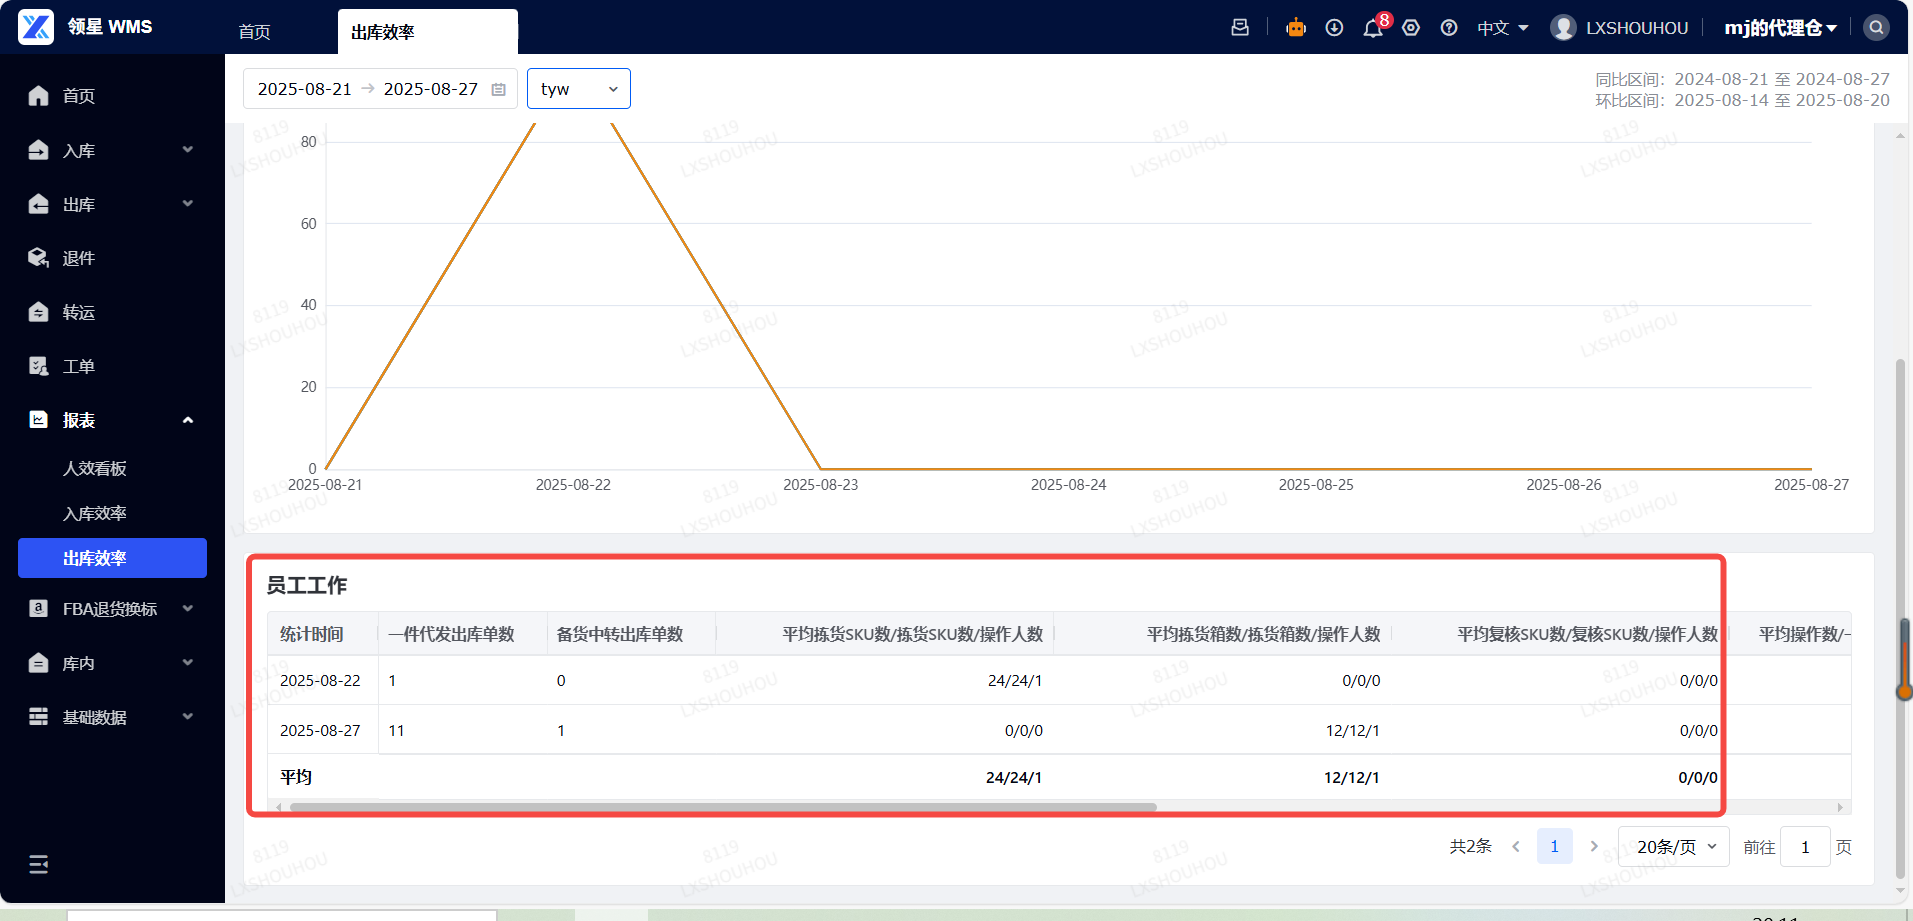
Task: Select 入库效率 report menu item
Action: [x=95, y=513]
